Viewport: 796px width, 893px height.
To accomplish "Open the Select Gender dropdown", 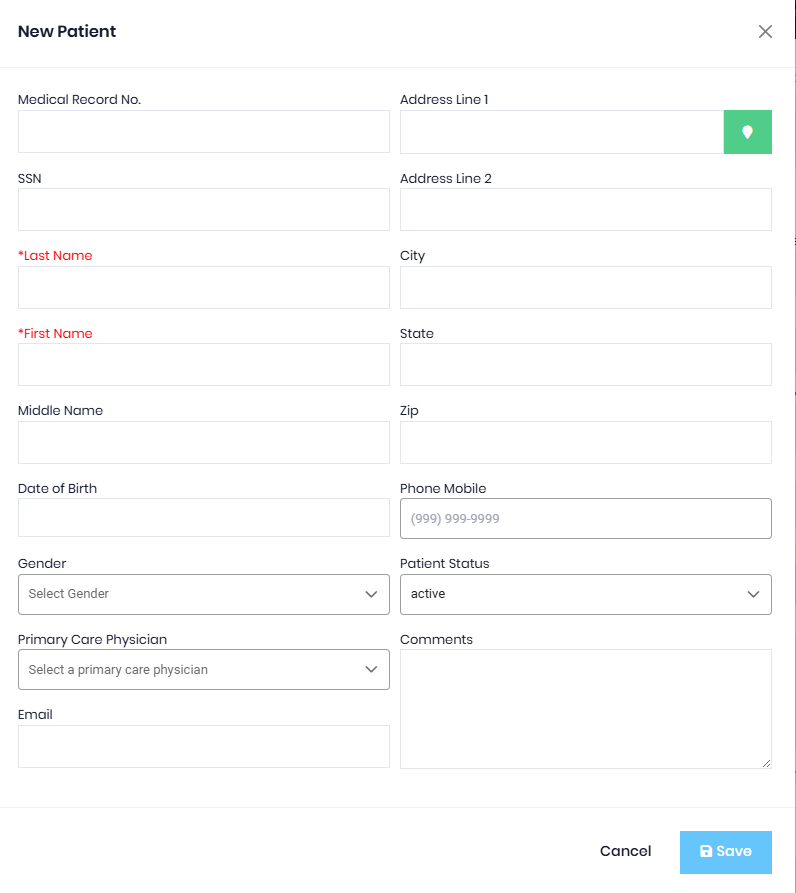I will coord(204,594).
